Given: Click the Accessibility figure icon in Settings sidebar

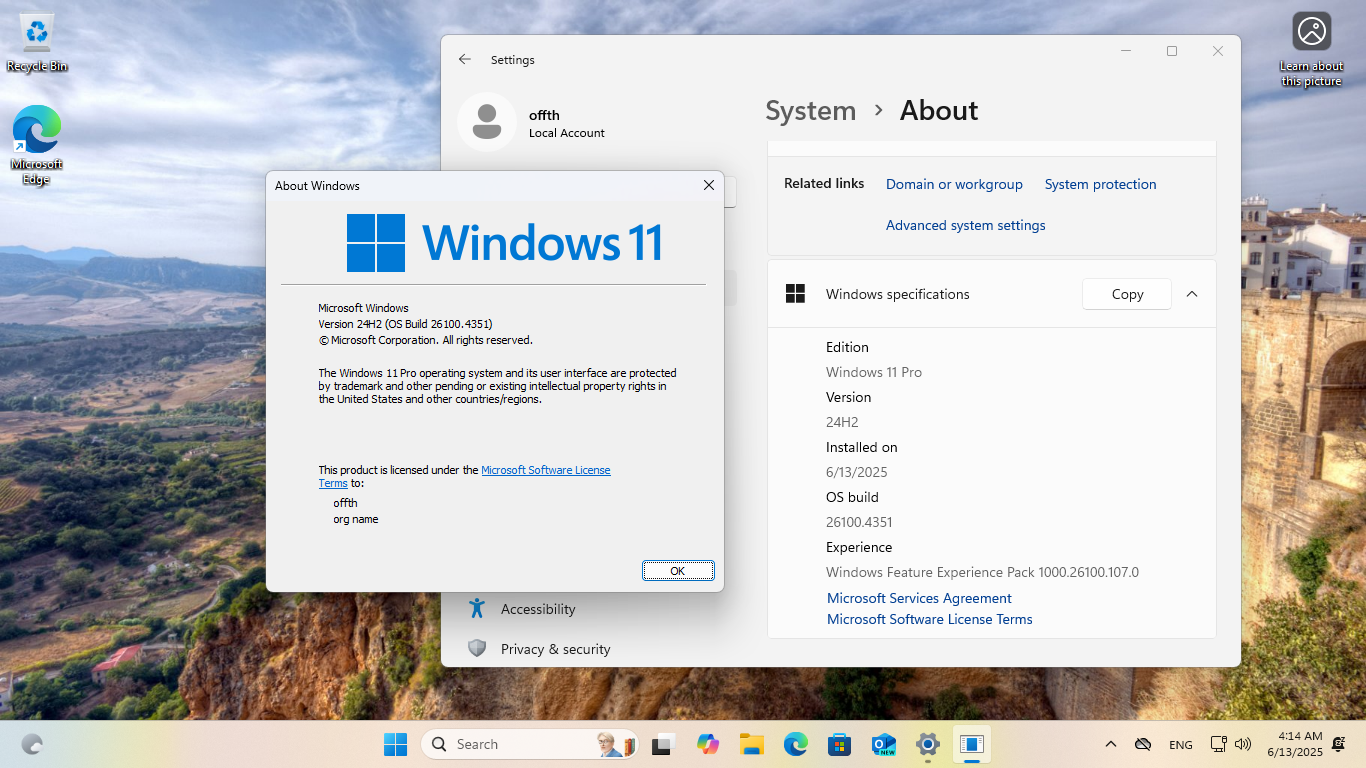Looking at the screenshot, I should [x=477, y=608].
